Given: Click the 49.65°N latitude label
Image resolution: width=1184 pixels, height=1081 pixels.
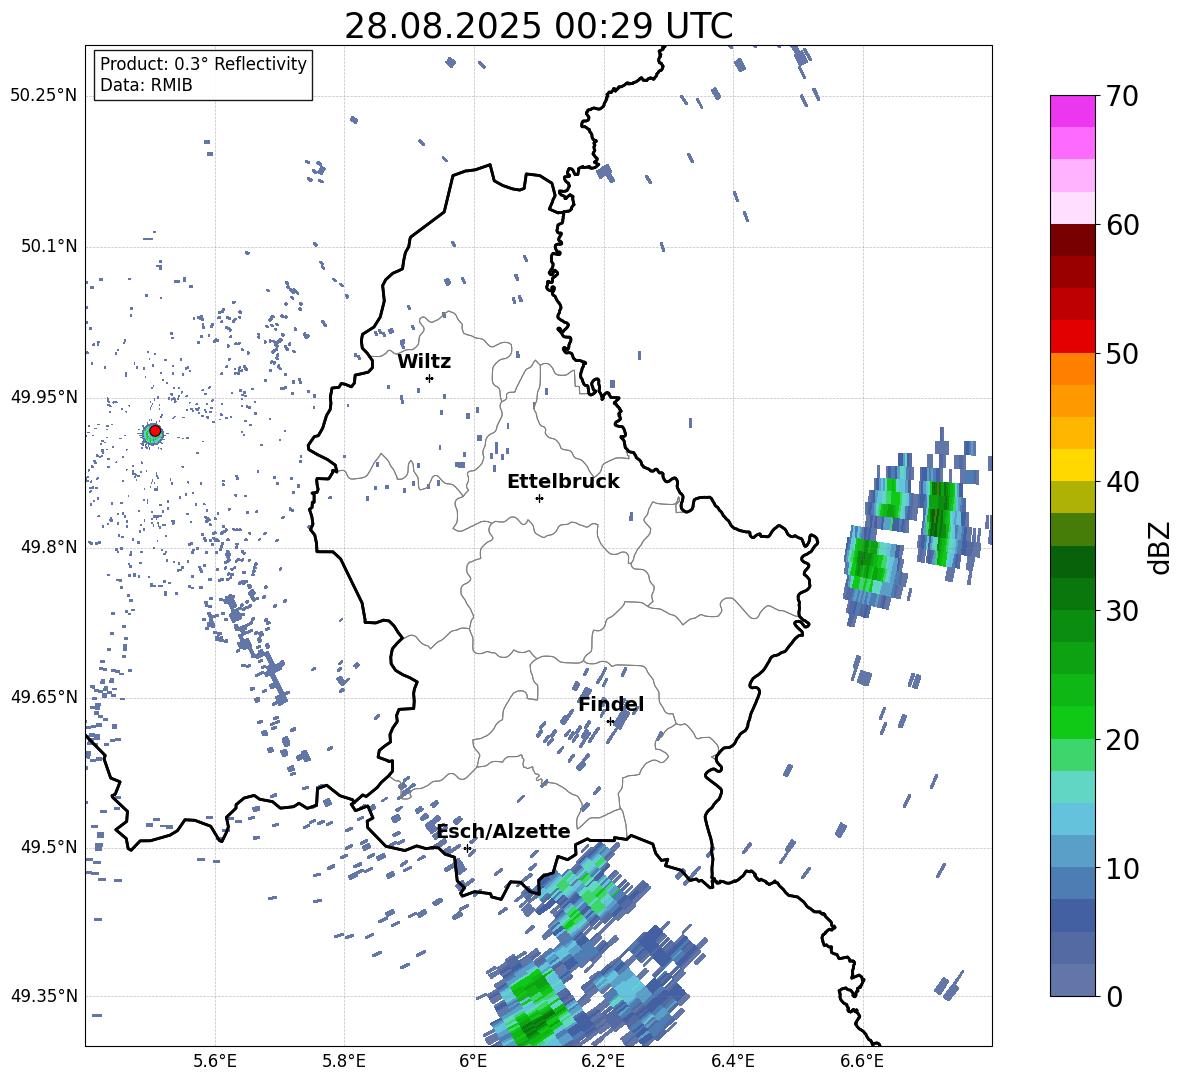Looking at the screenshot, I should 44,697.
